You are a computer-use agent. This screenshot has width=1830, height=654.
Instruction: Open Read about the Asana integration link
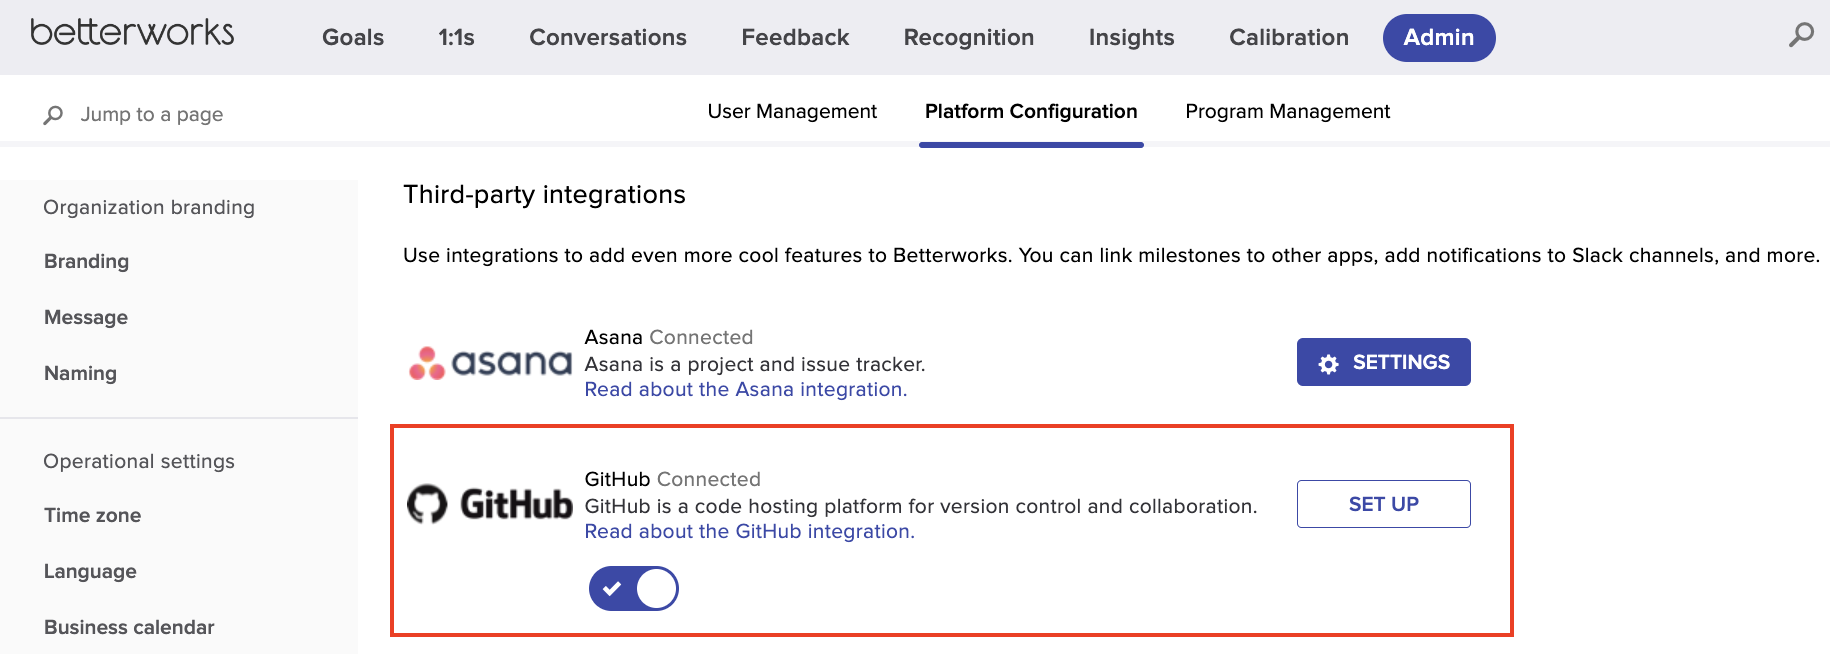click(x=746, y=389)
